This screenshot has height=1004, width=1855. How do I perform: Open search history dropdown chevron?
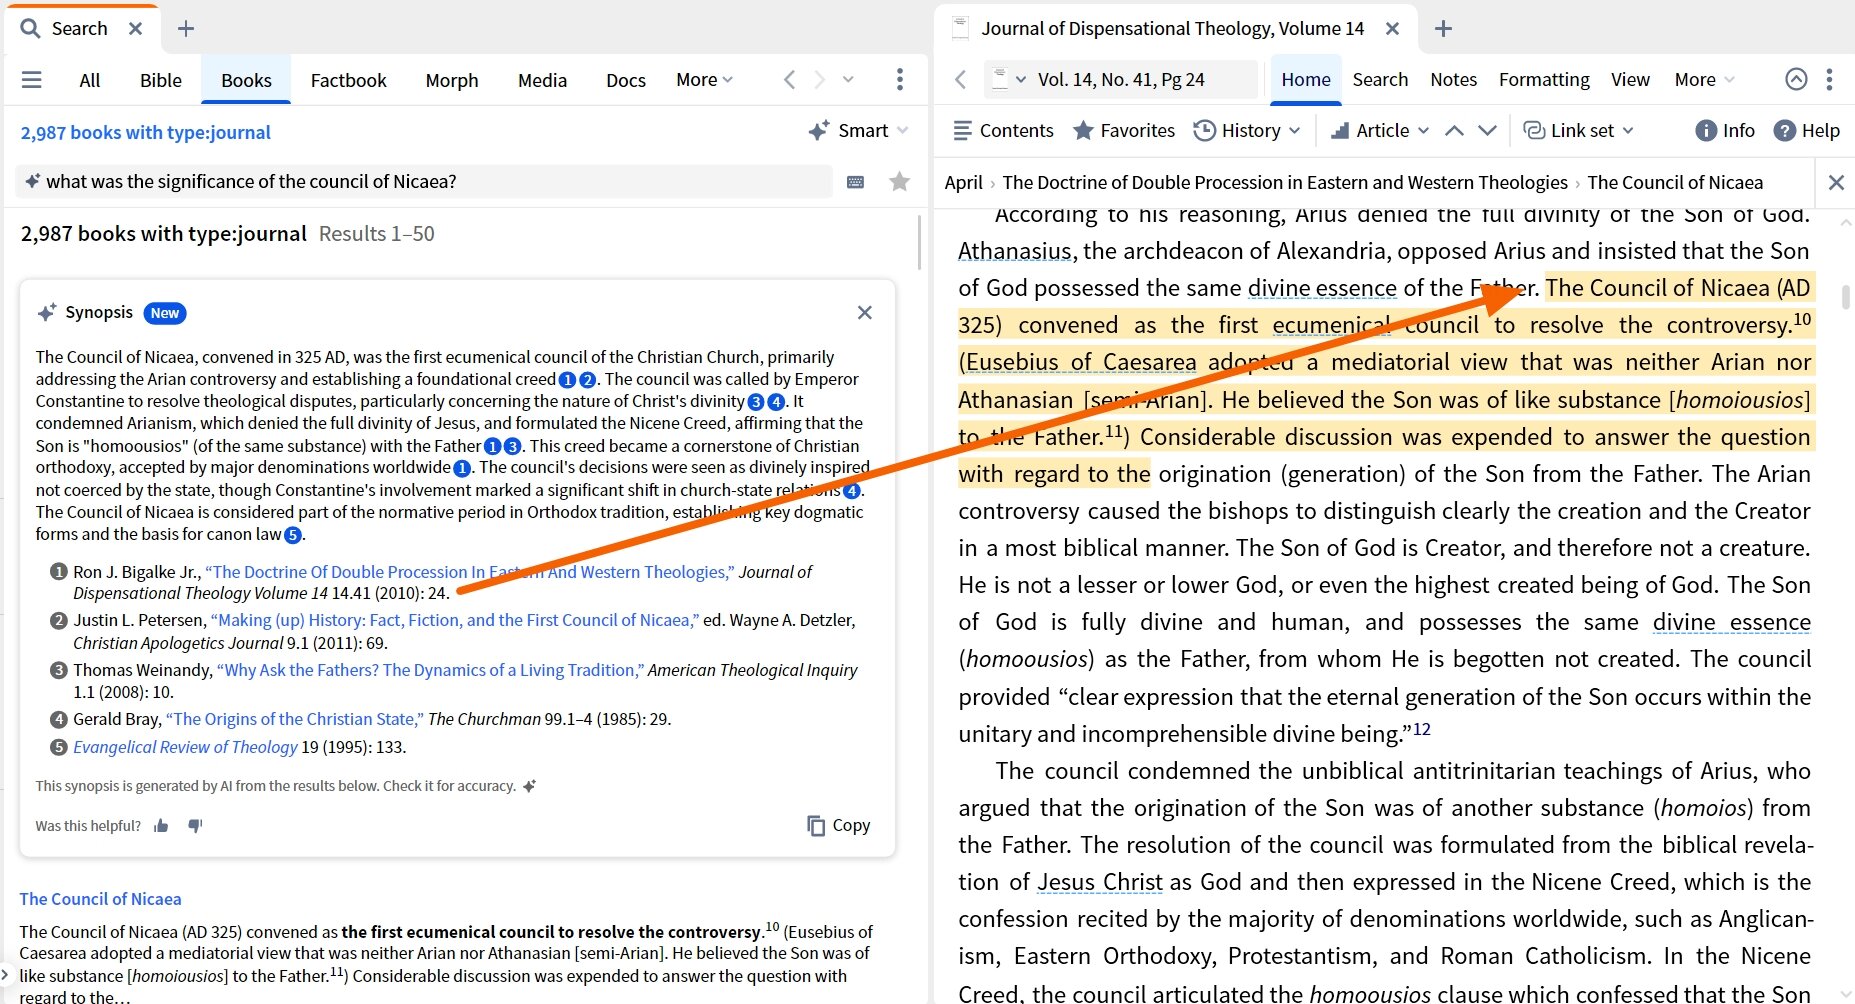click(x=848, y=80)
